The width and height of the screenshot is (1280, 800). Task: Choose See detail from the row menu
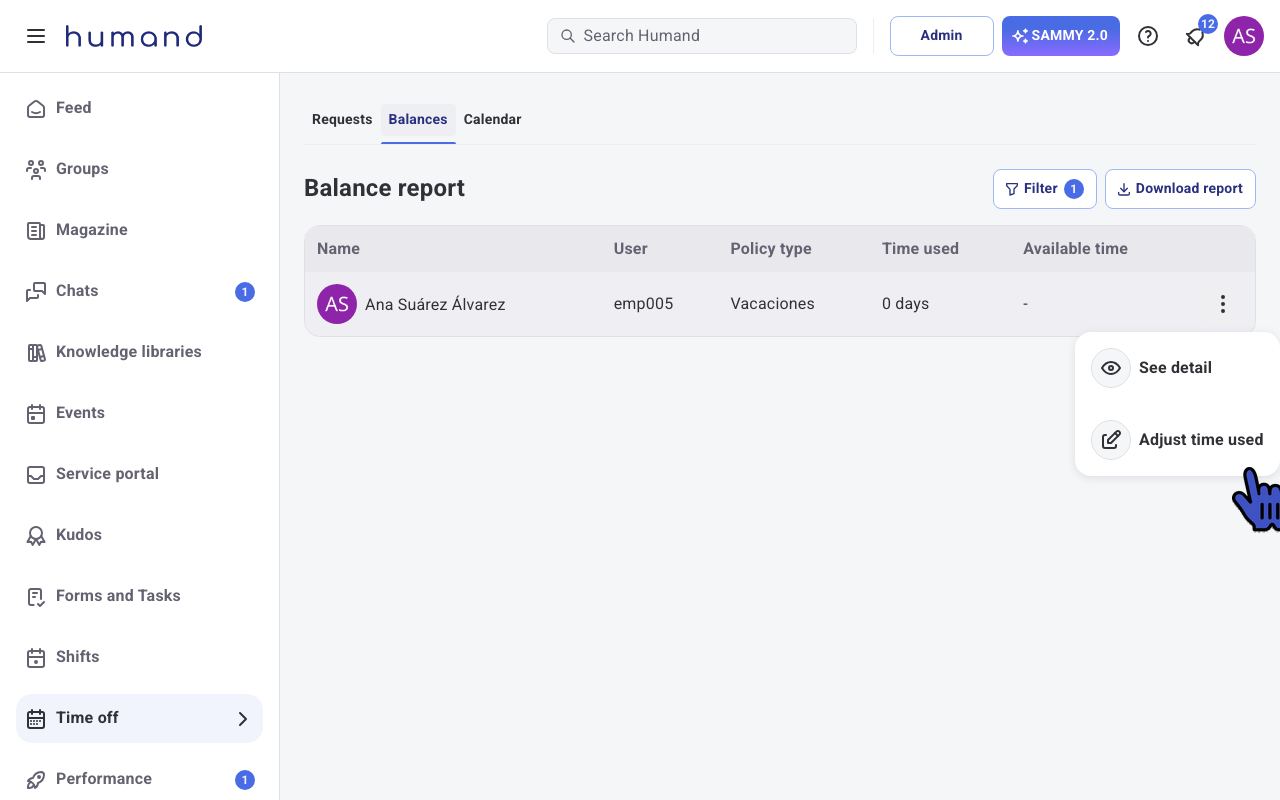[1176, 368]
